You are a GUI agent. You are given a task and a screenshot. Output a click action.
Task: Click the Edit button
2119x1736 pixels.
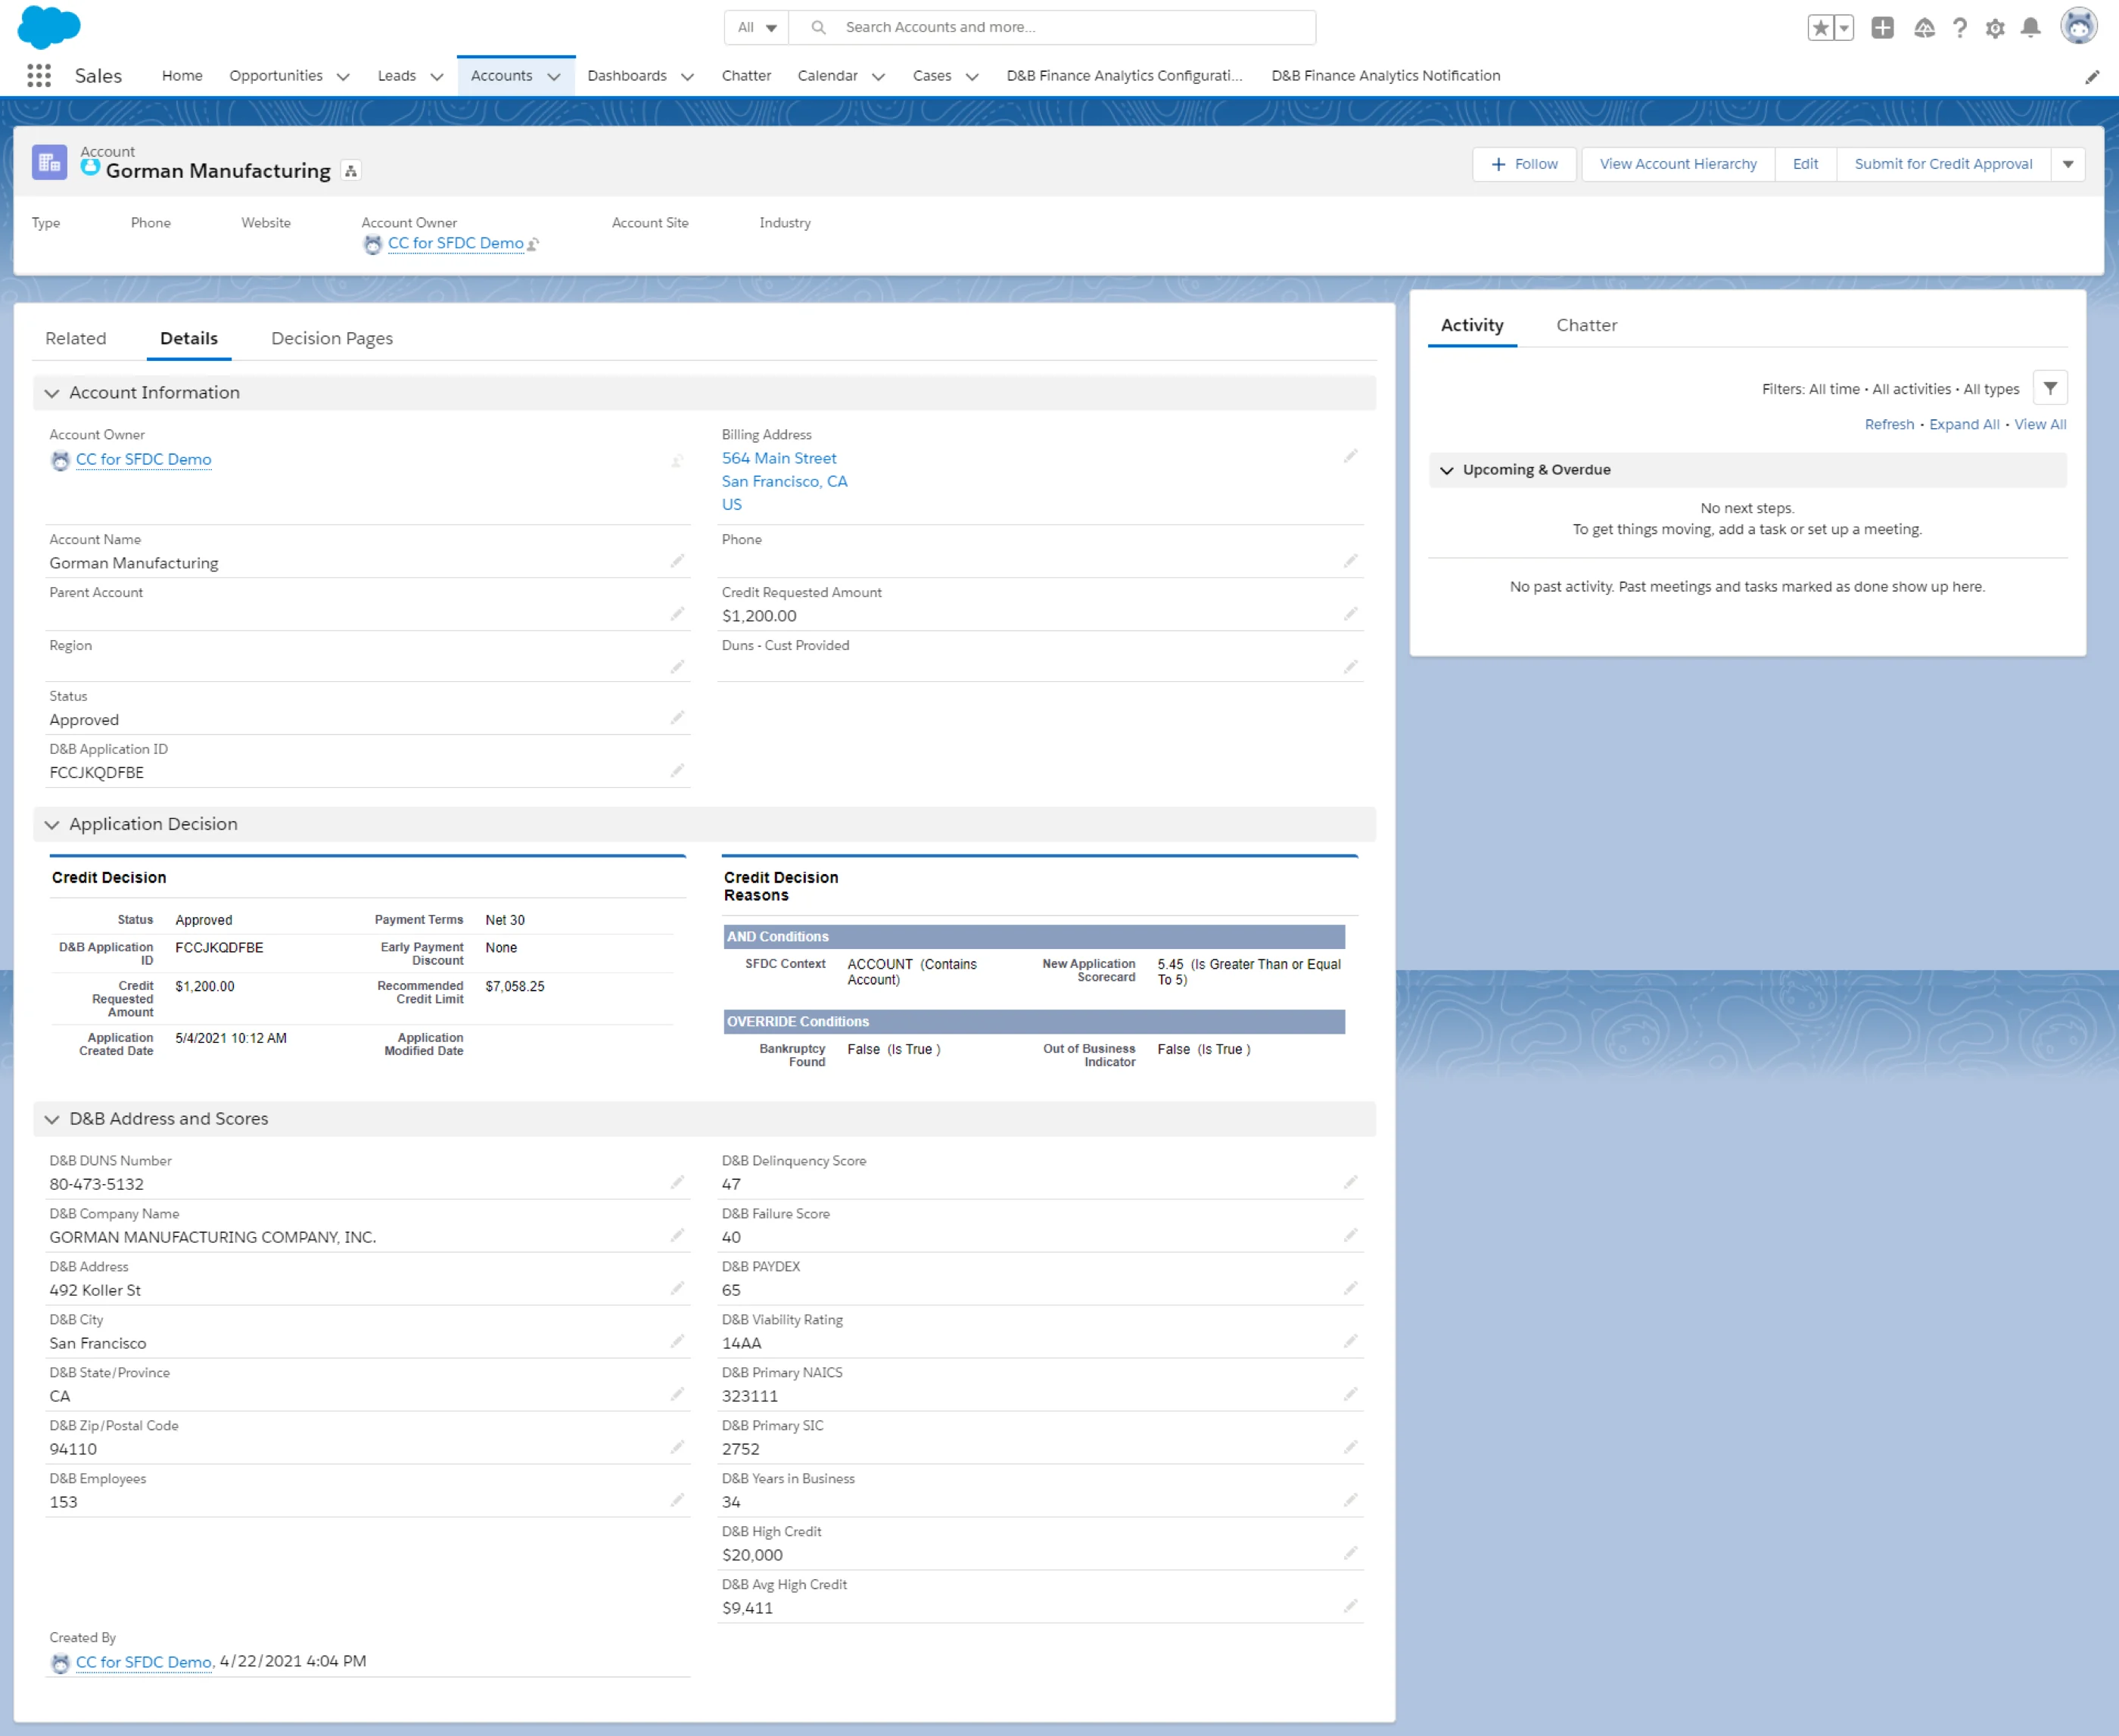(x=1805, y=164)
